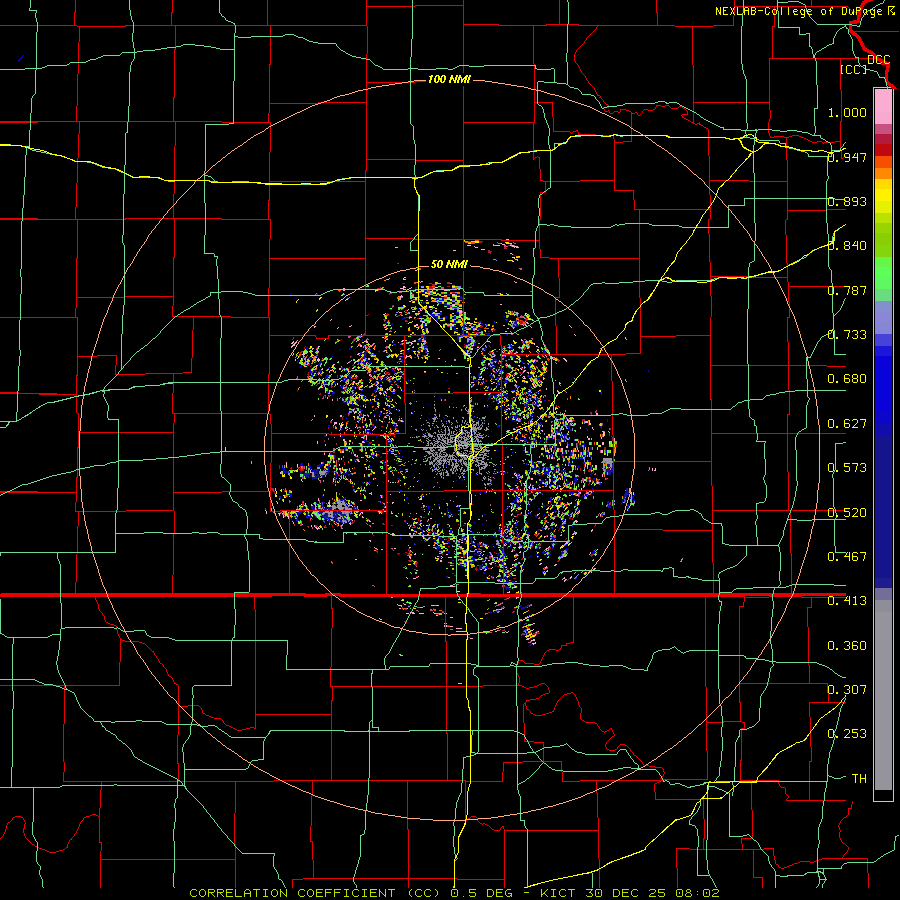
Task: Click the 0.893 legend value
Action: [x=847, y=201]
